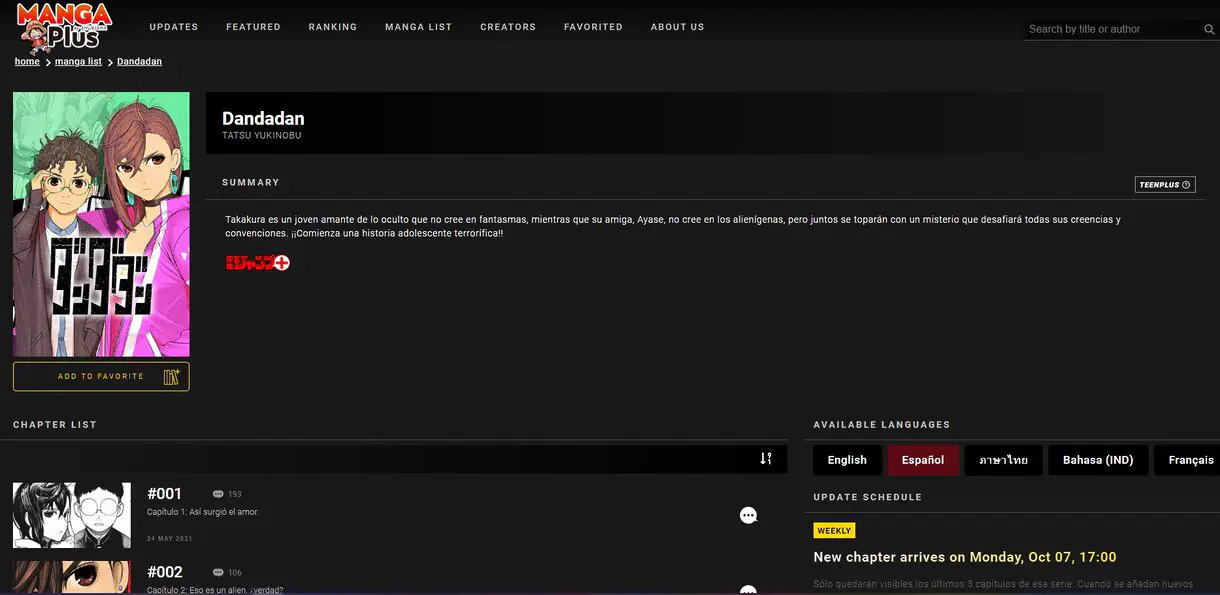Screen dimensions: 1220x595
Task: Follow the home breadcrumb link
Action: click(x=27, y=62)
